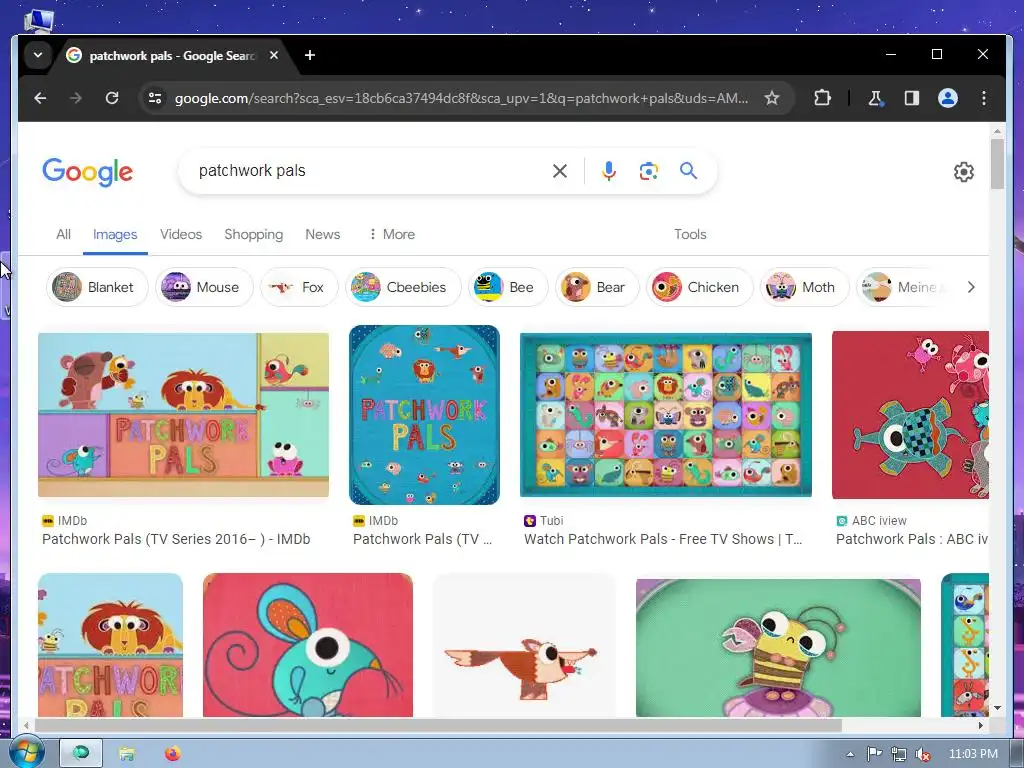
Task: Filter images by Blanket chip
Action: coord(97,287)
